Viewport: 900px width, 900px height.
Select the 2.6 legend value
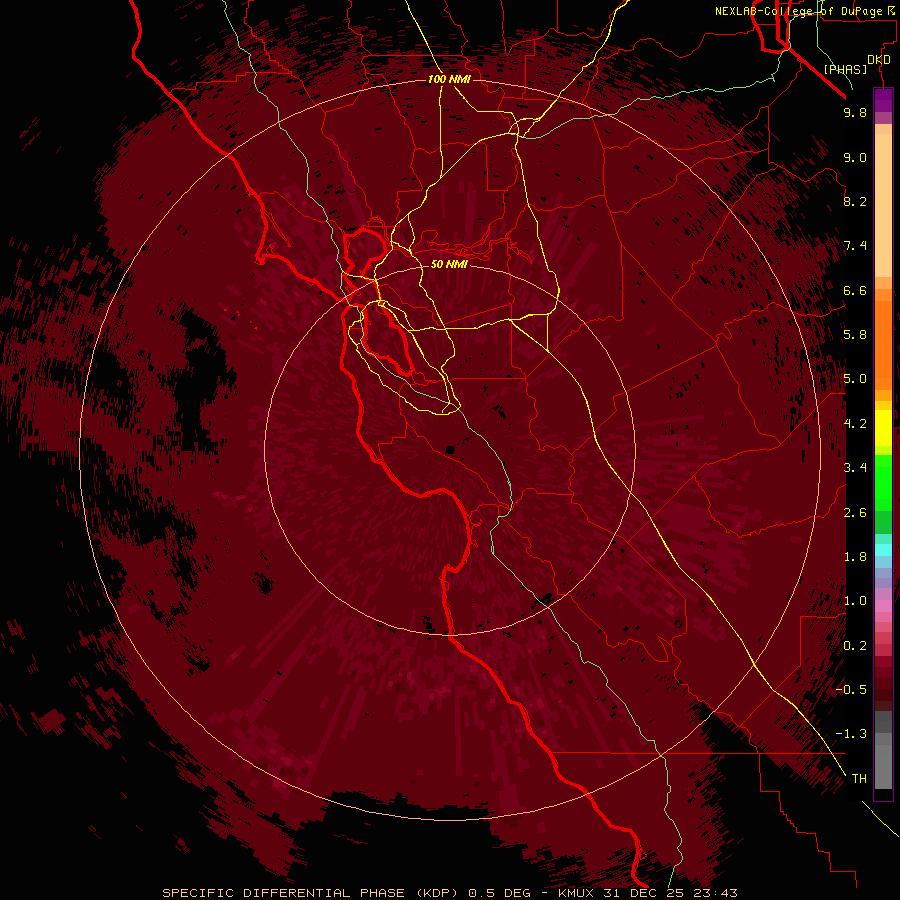click(x=855, y=513)
